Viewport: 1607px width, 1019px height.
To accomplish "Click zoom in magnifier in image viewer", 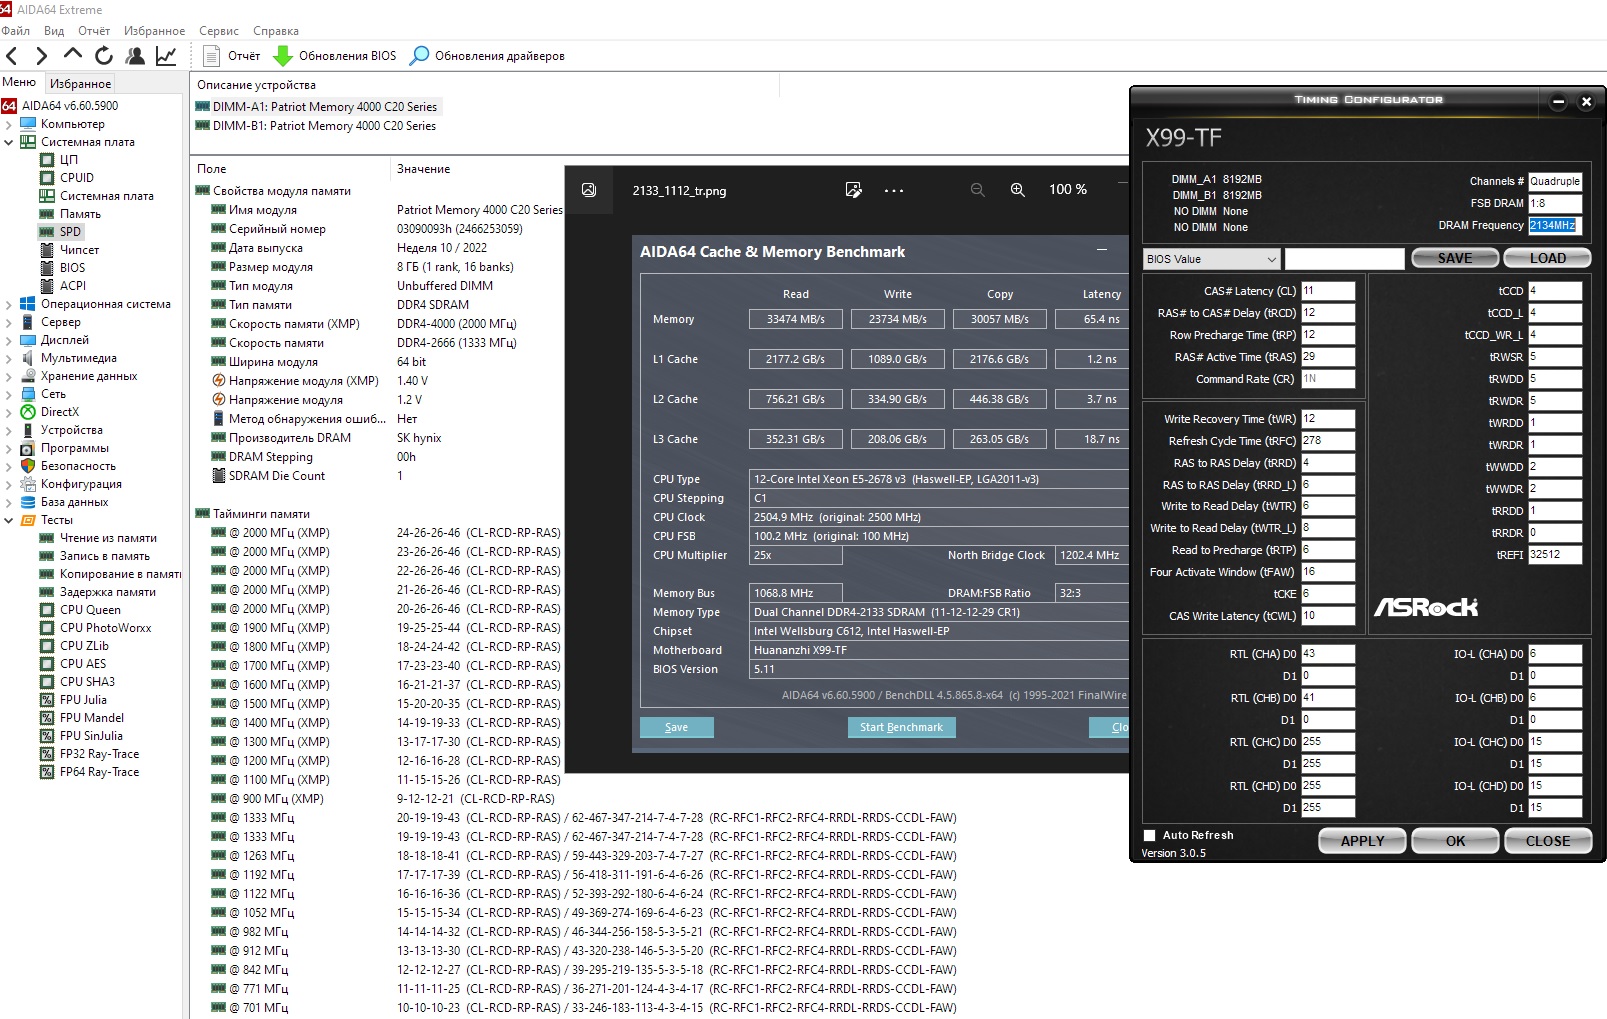I will click(x=1017, y=190).
